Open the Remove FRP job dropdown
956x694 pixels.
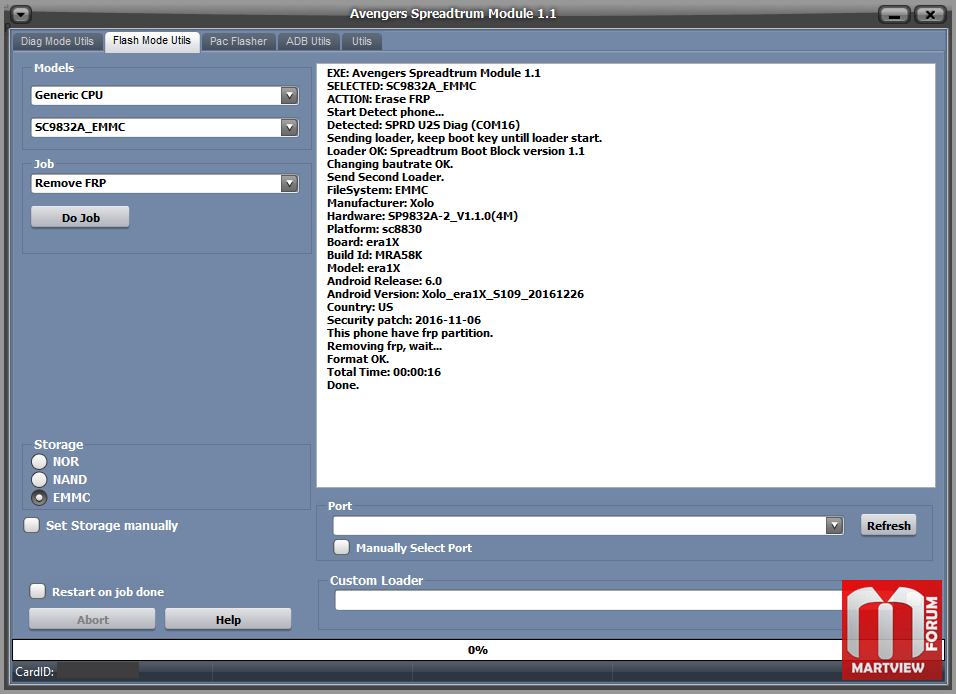click(x=289, y=183)
